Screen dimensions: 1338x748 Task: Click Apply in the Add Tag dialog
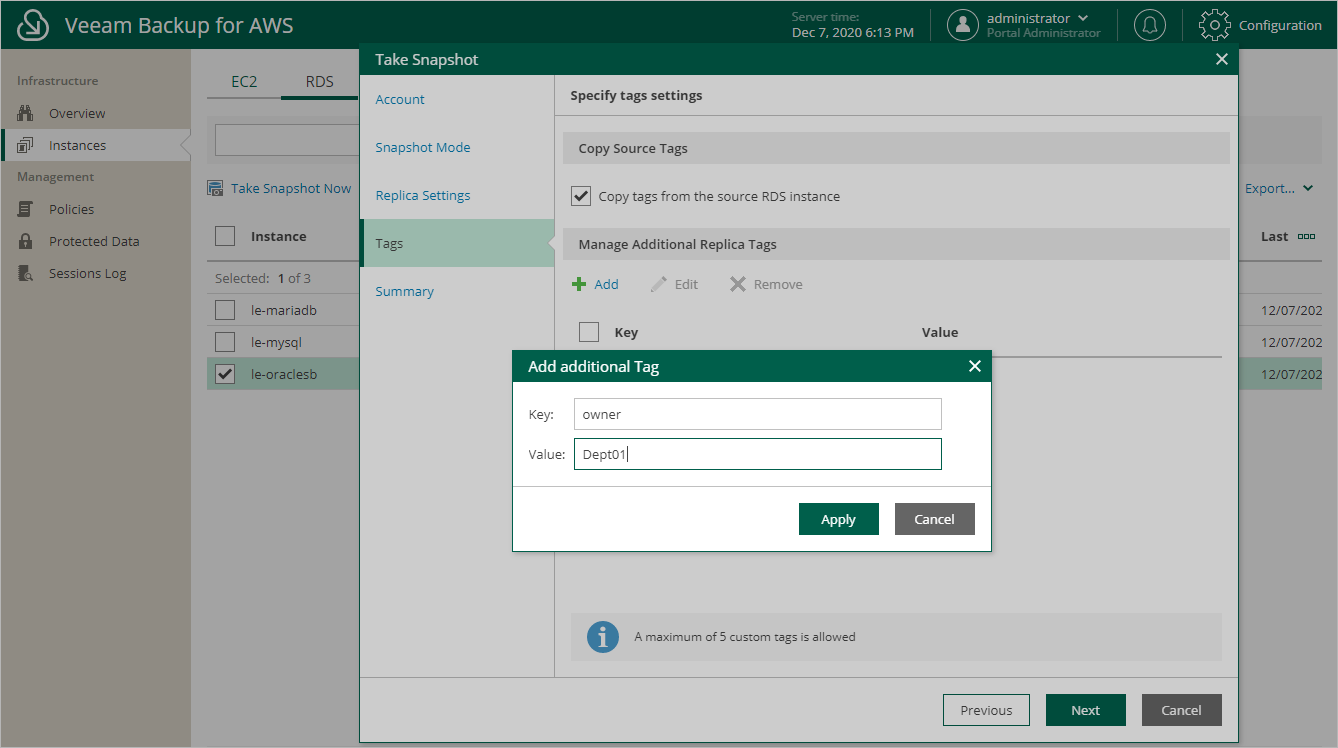[x=838, y=519]
